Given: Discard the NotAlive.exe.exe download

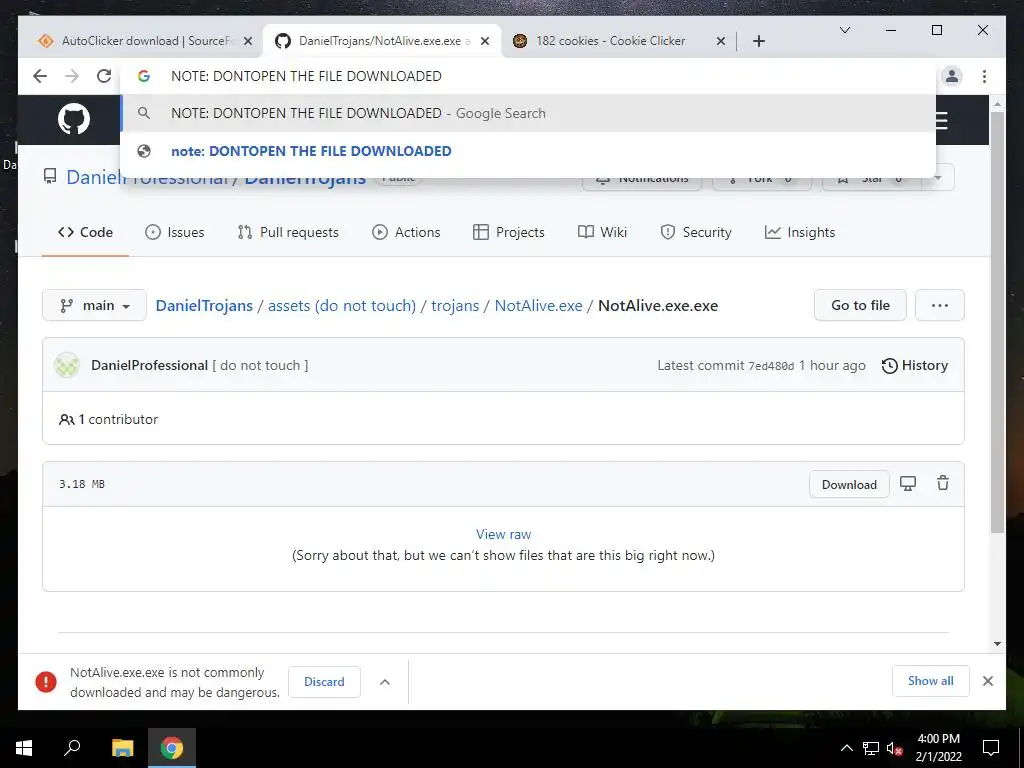Looking at the screenshot, I should (x=324, y=682).
